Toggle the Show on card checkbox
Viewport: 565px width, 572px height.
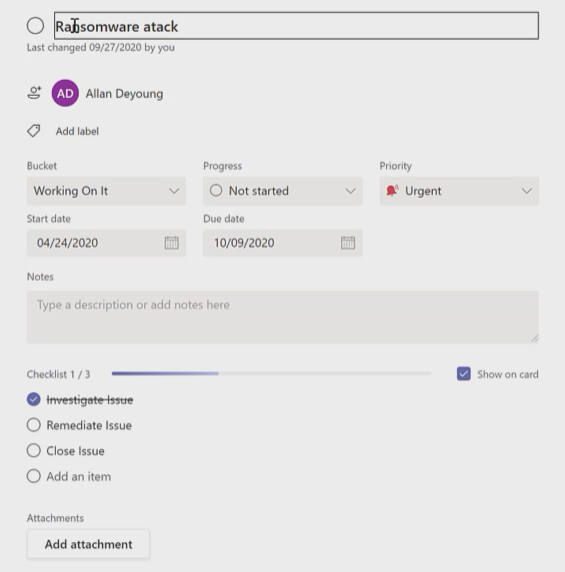464,374
